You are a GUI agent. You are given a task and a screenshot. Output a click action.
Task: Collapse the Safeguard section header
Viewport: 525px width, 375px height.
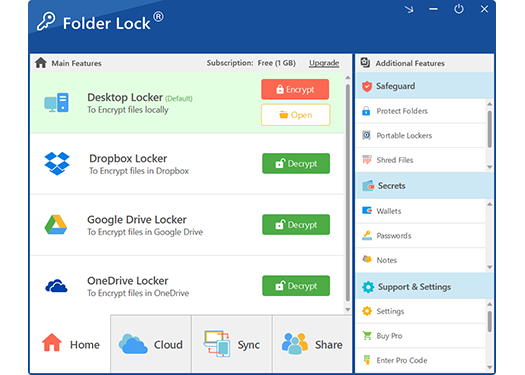(x=425, y=86)
